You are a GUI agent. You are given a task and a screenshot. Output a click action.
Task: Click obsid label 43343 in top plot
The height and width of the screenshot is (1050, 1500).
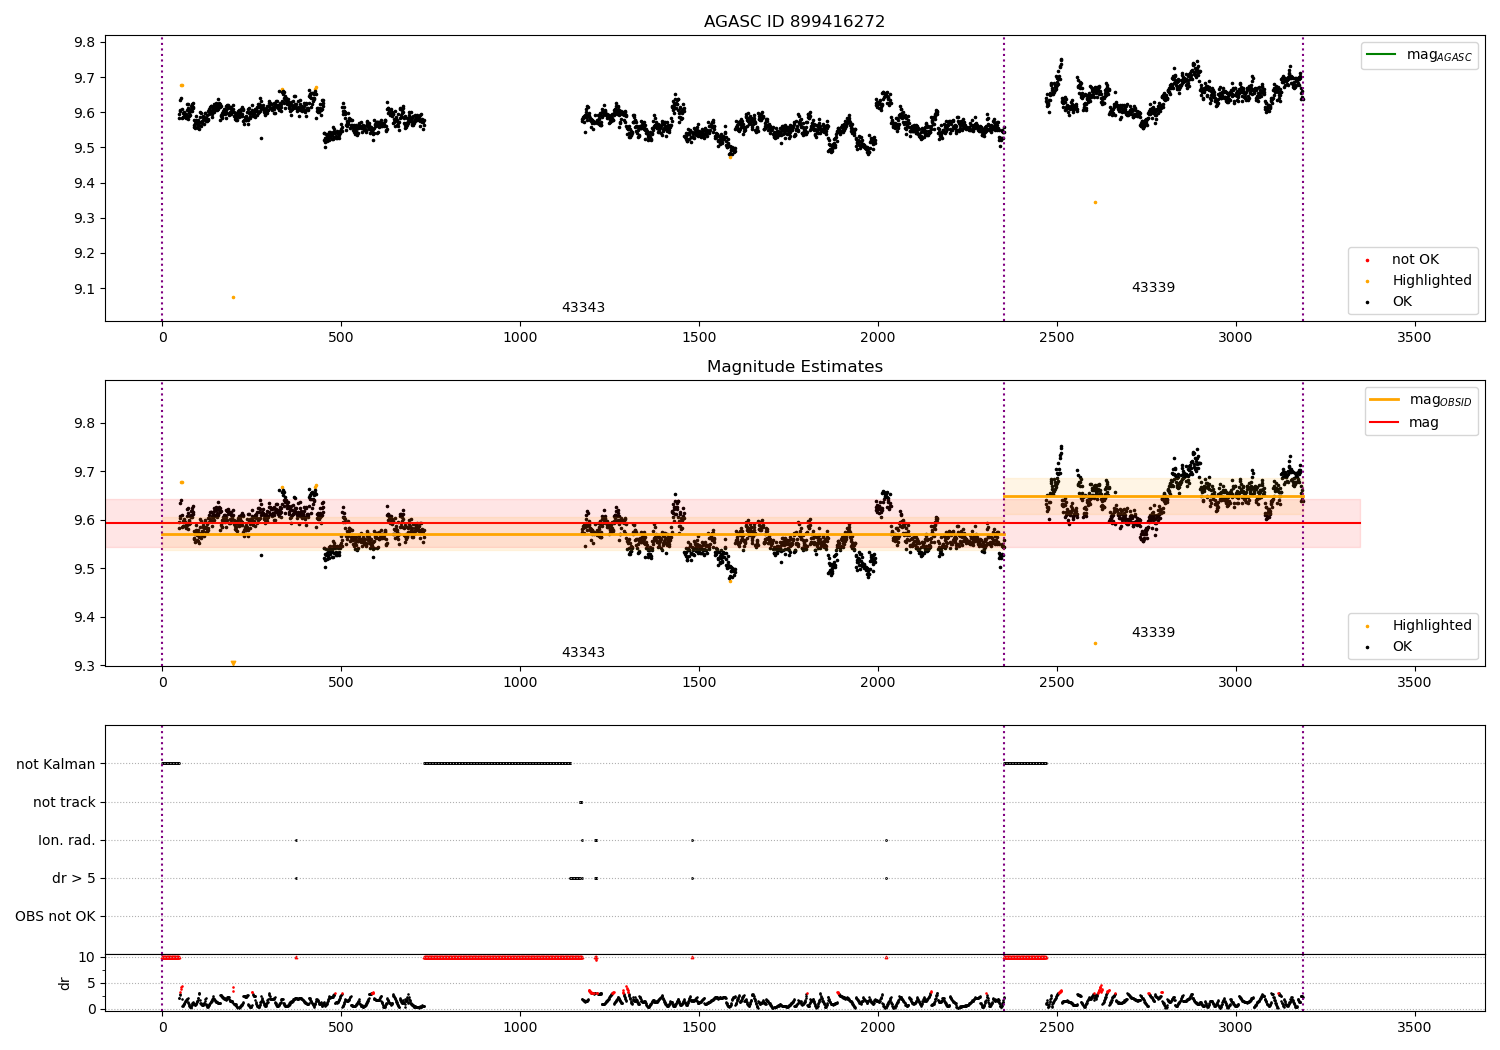coord(583,308)
